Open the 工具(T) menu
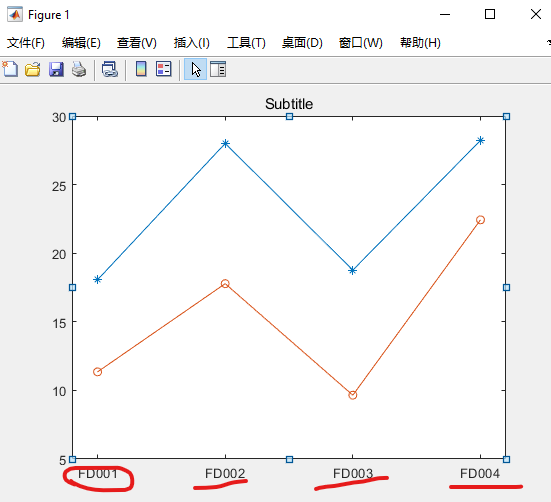The width and height of the screenshot is (551, 502). [x=246, y=43]
